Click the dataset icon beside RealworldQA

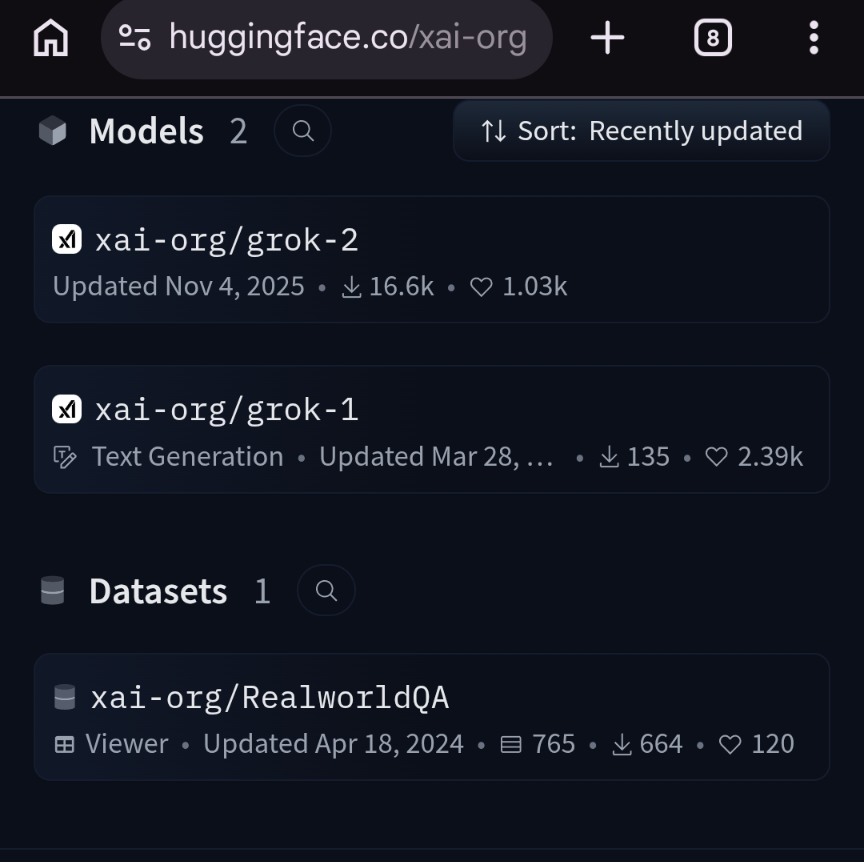click(x=65, y=697)
